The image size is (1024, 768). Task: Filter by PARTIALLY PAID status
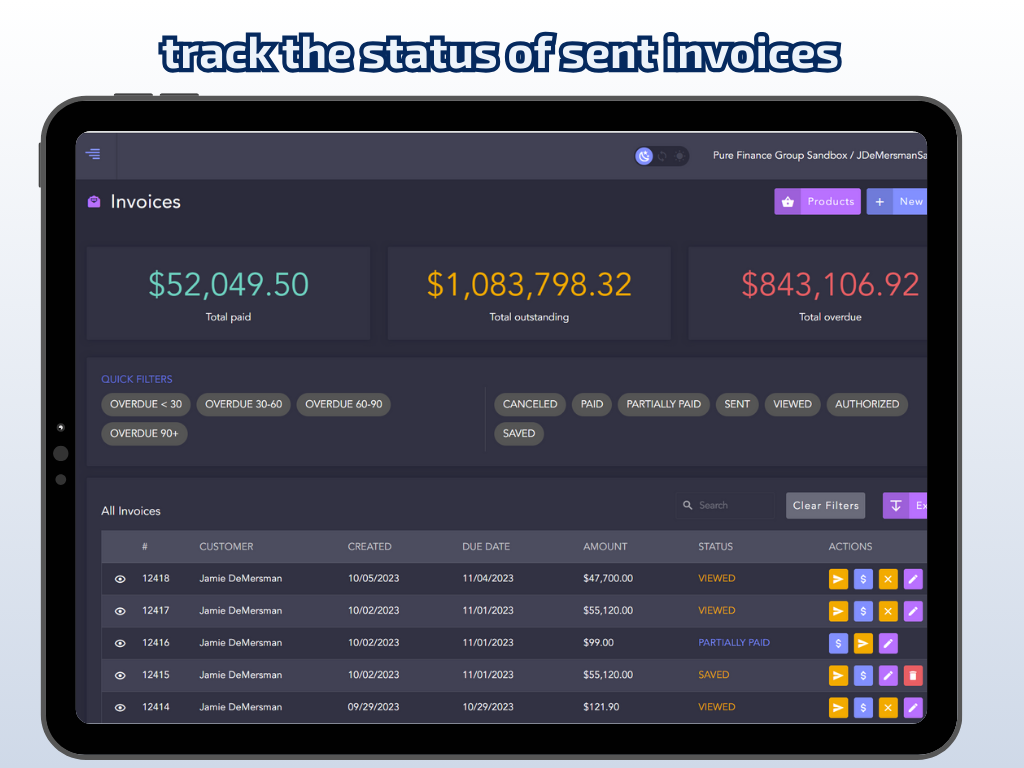(664, 404)
